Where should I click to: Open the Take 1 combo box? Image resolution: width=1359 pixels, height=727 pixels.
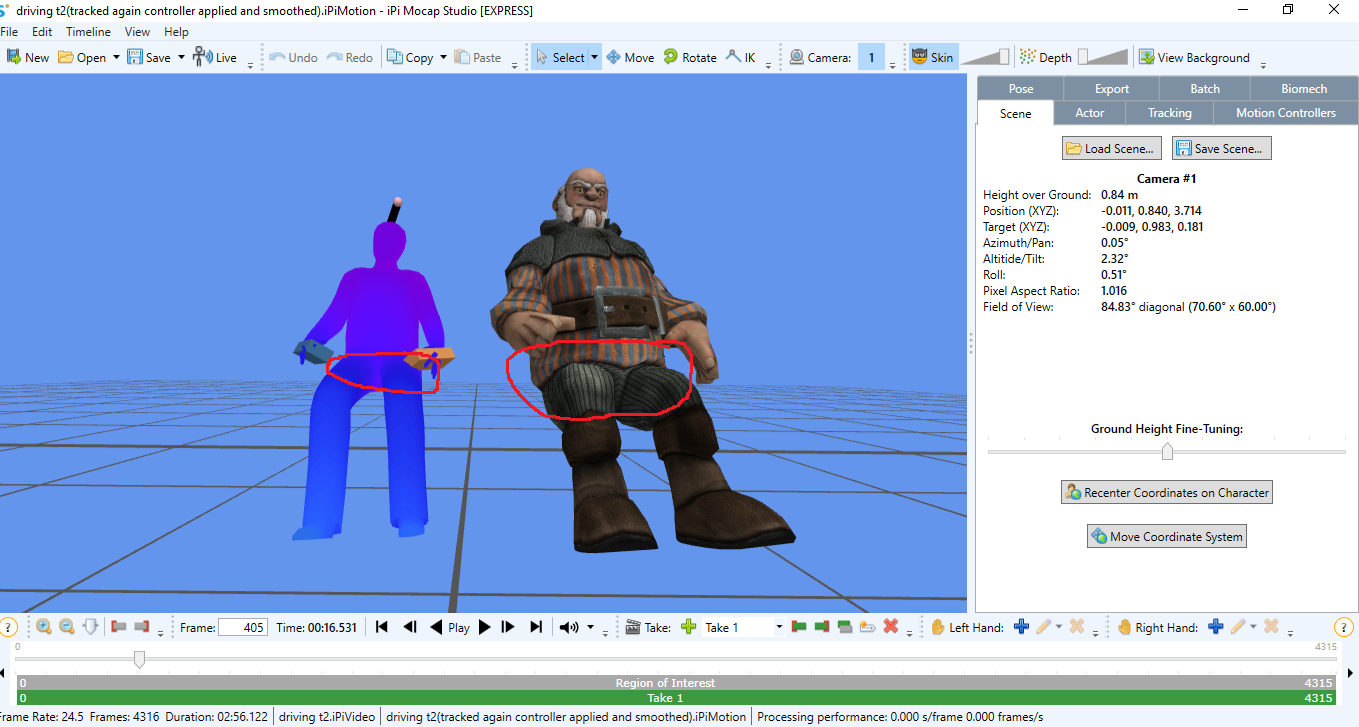(x=742, y=627)
